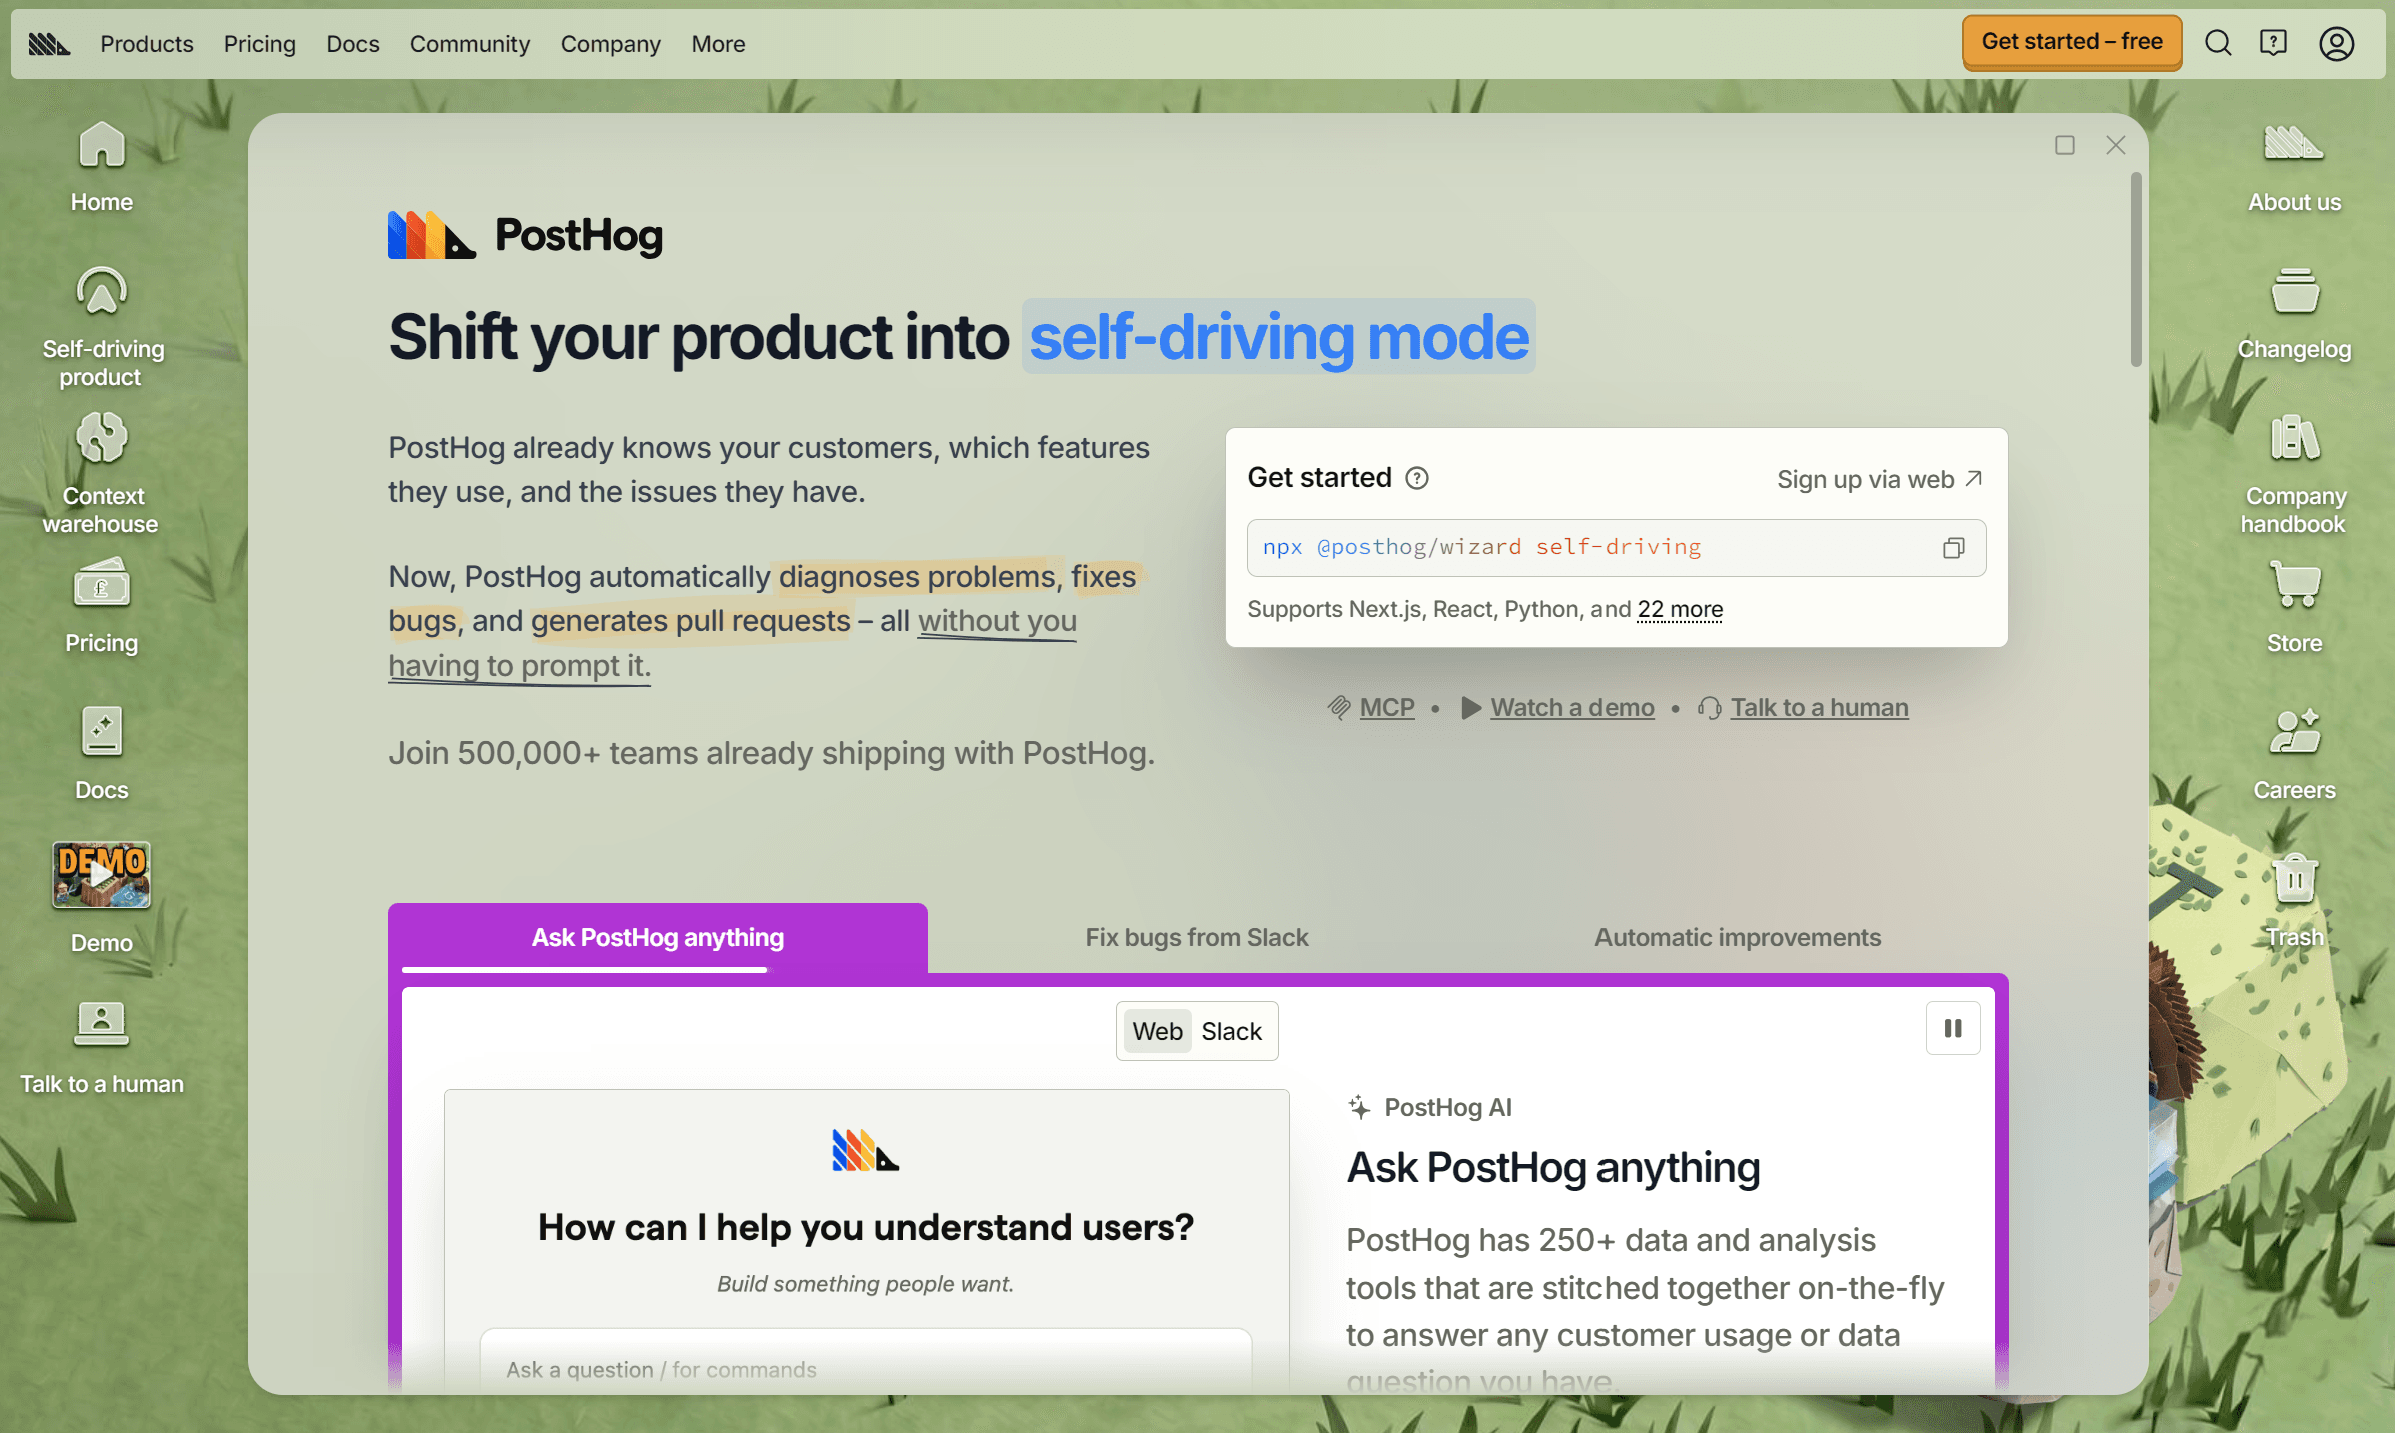Open search with the magnifier icon
Screen dimensions: 2395x1433
[x=2218, y=43]
